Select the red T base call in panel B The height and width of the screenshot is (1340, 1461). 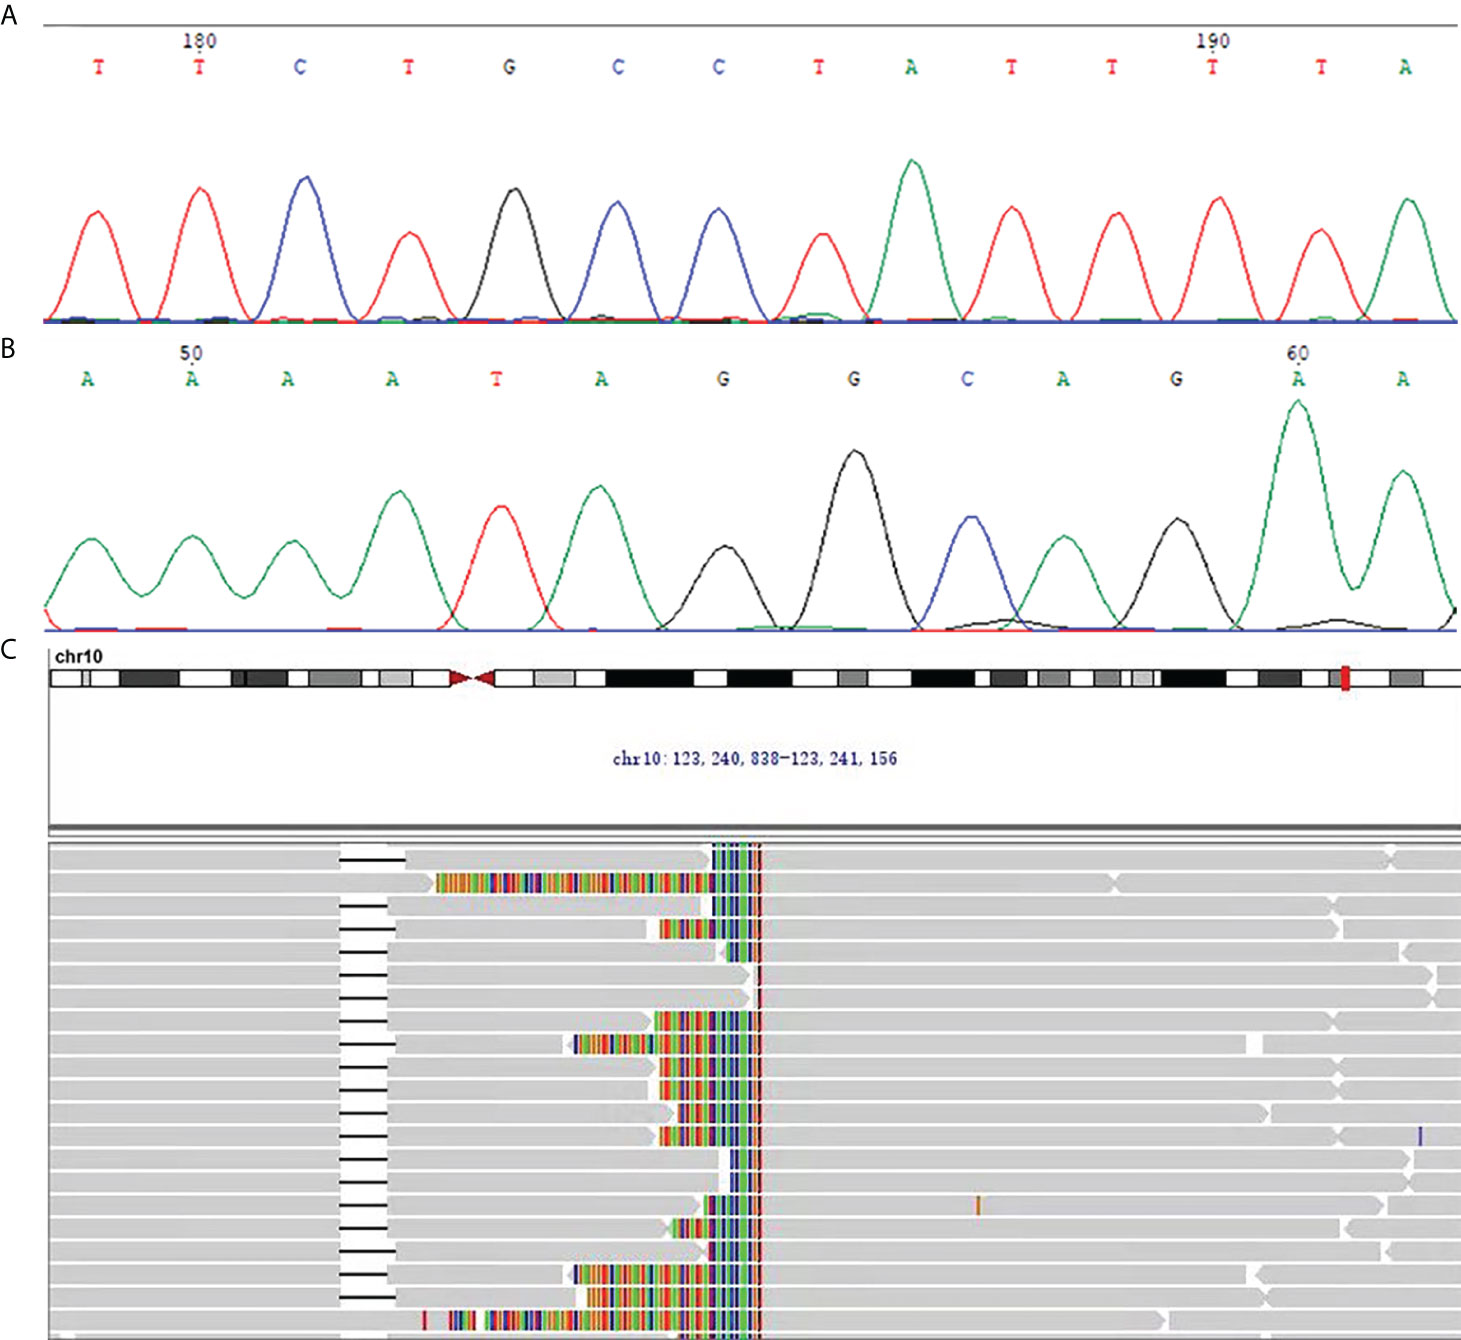[497, 379]
